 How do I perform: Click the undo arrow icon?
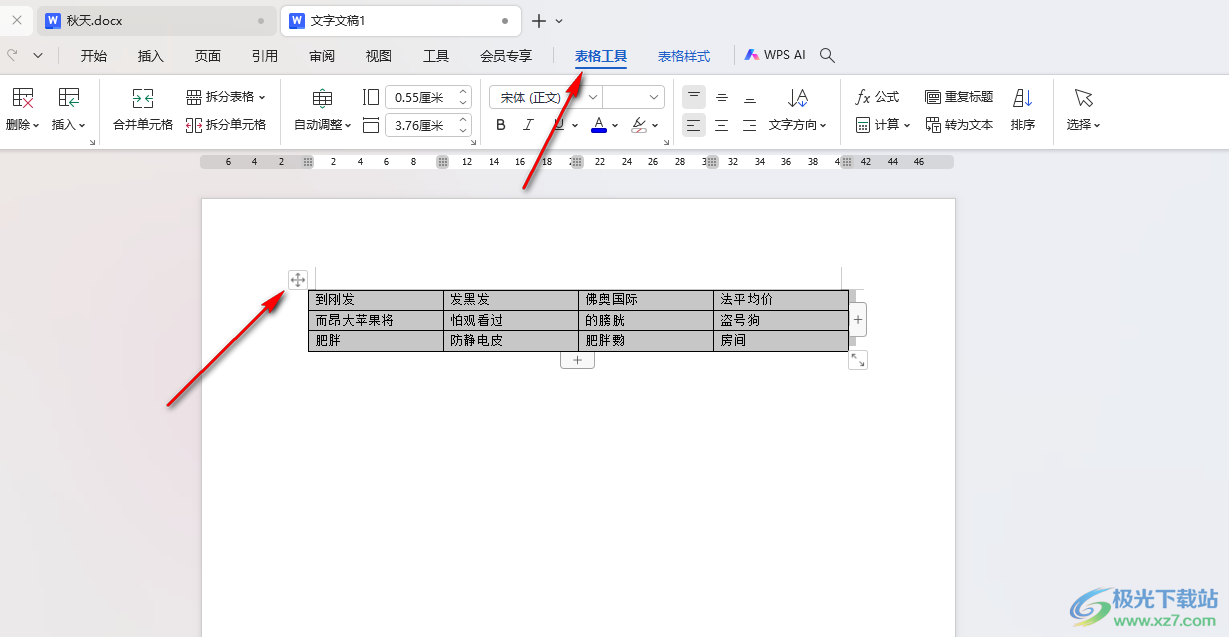(x=12, y=55)
